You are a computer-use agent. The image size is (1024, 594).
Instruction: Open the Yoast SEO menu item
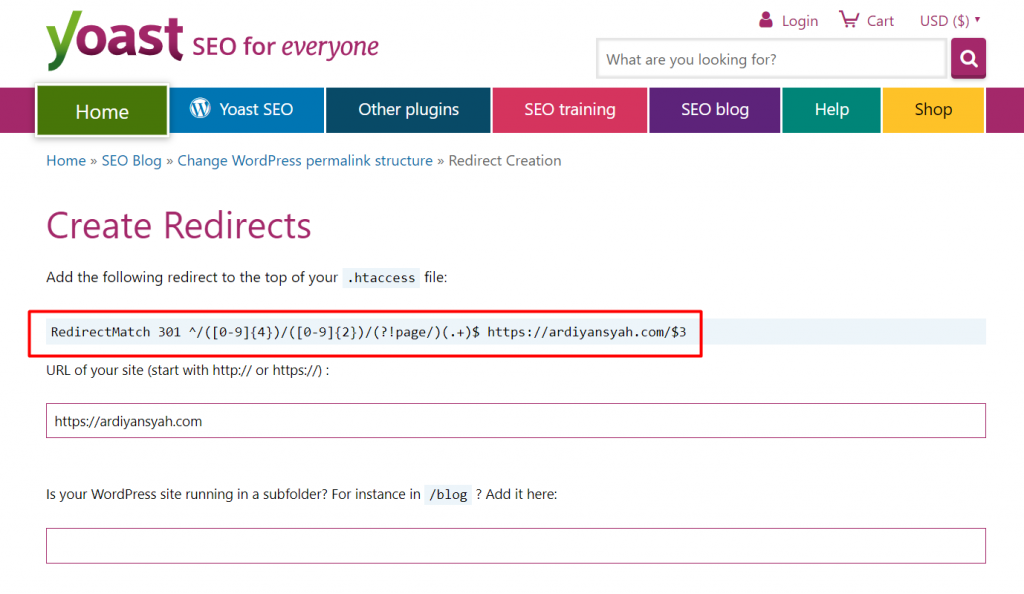246,110
